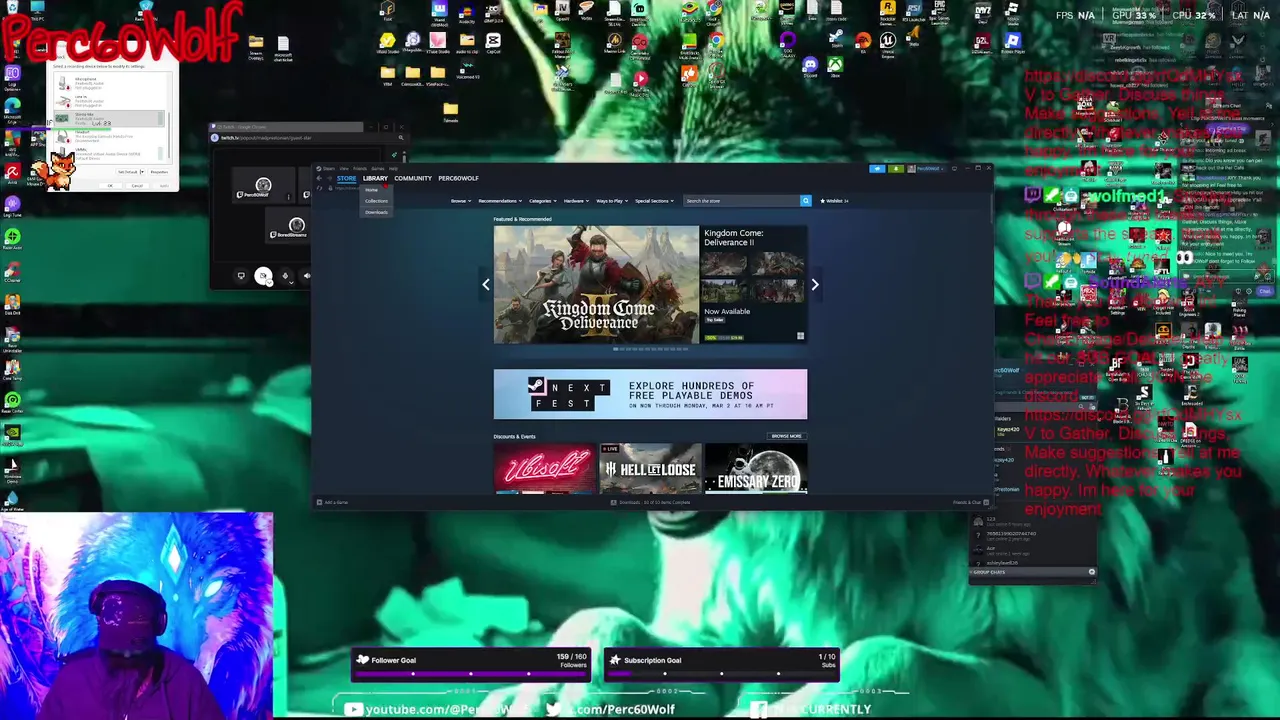1280x720 pixels.
Task: Open Kingdom Come Deliverance II featured banner
Action: click(597, 284)
